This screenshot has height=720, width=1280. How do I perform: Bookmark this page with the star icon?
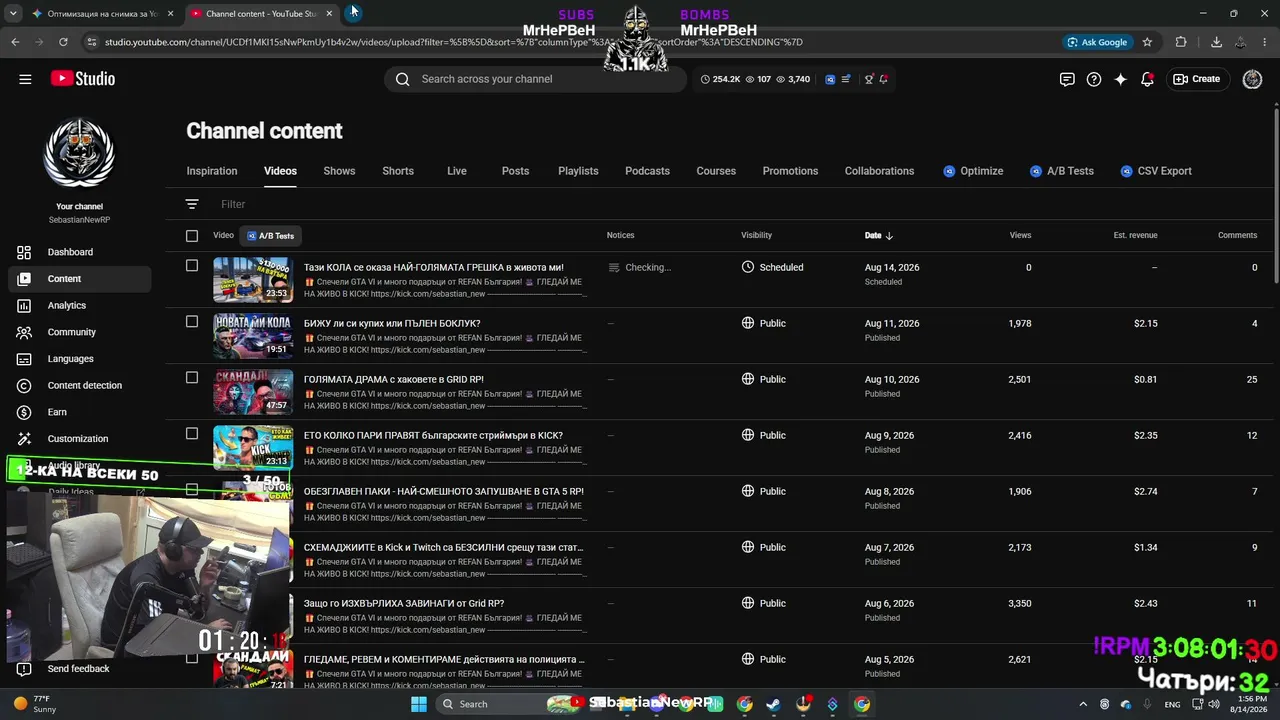tap(1147, 42)
